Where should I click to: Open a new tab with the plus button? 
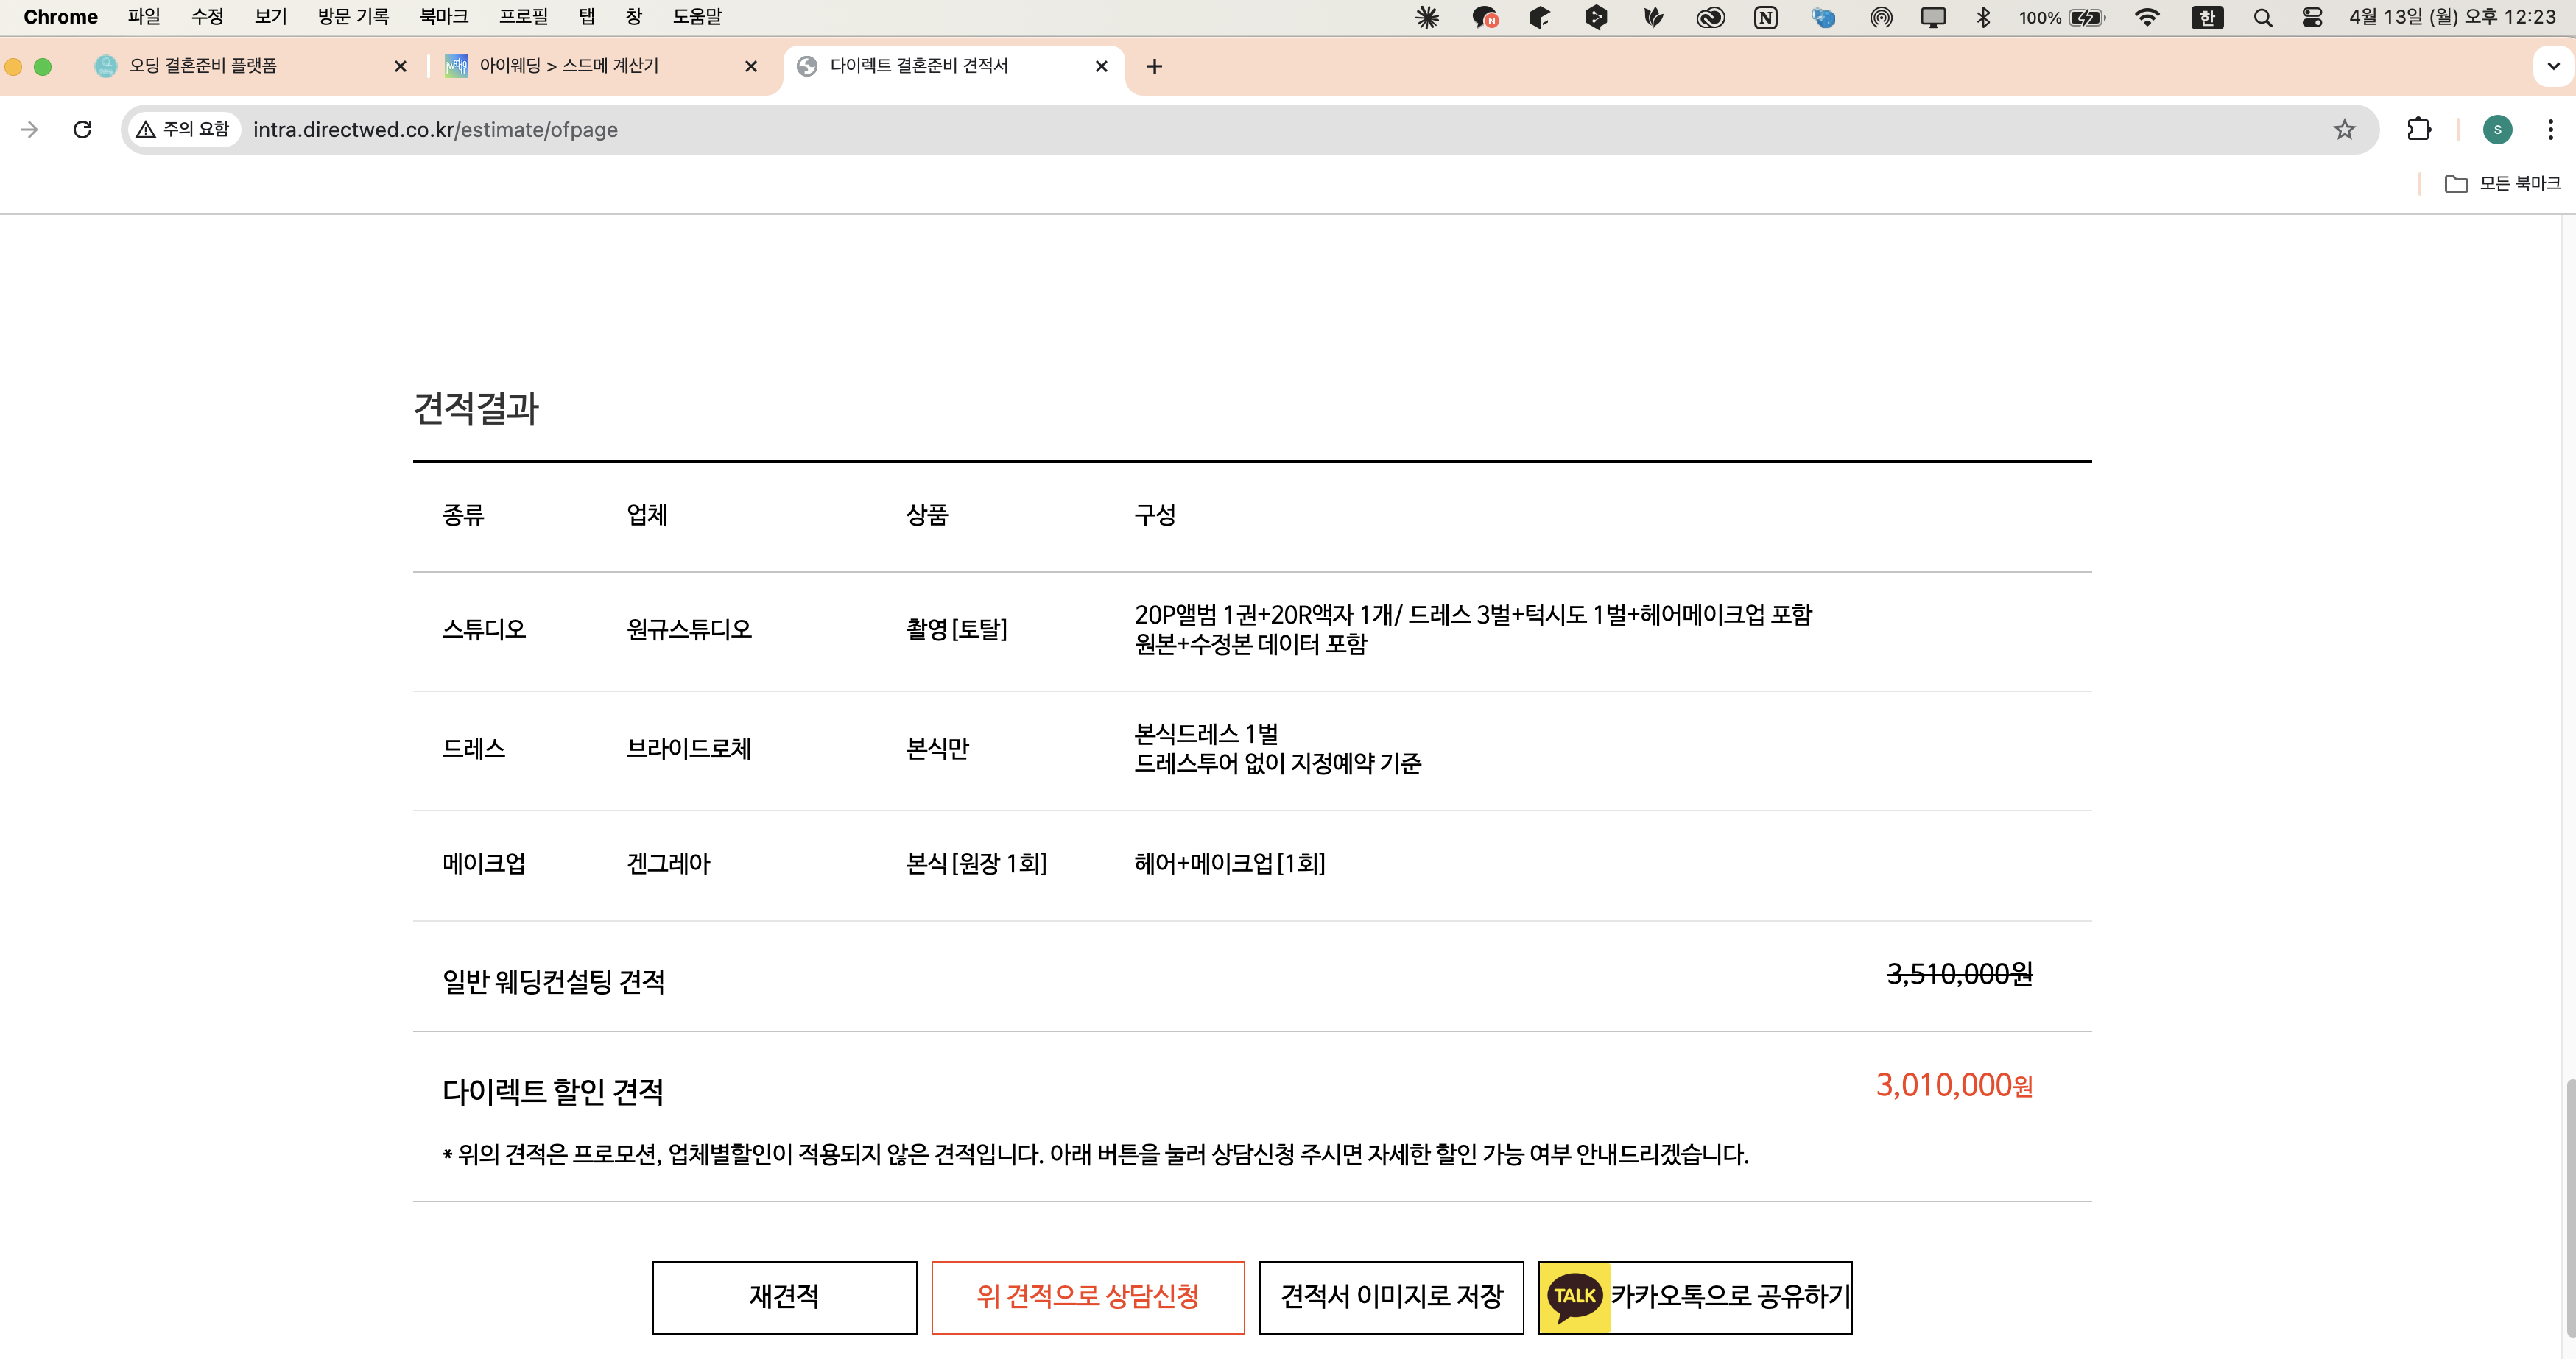click(x=1155, y=66)
